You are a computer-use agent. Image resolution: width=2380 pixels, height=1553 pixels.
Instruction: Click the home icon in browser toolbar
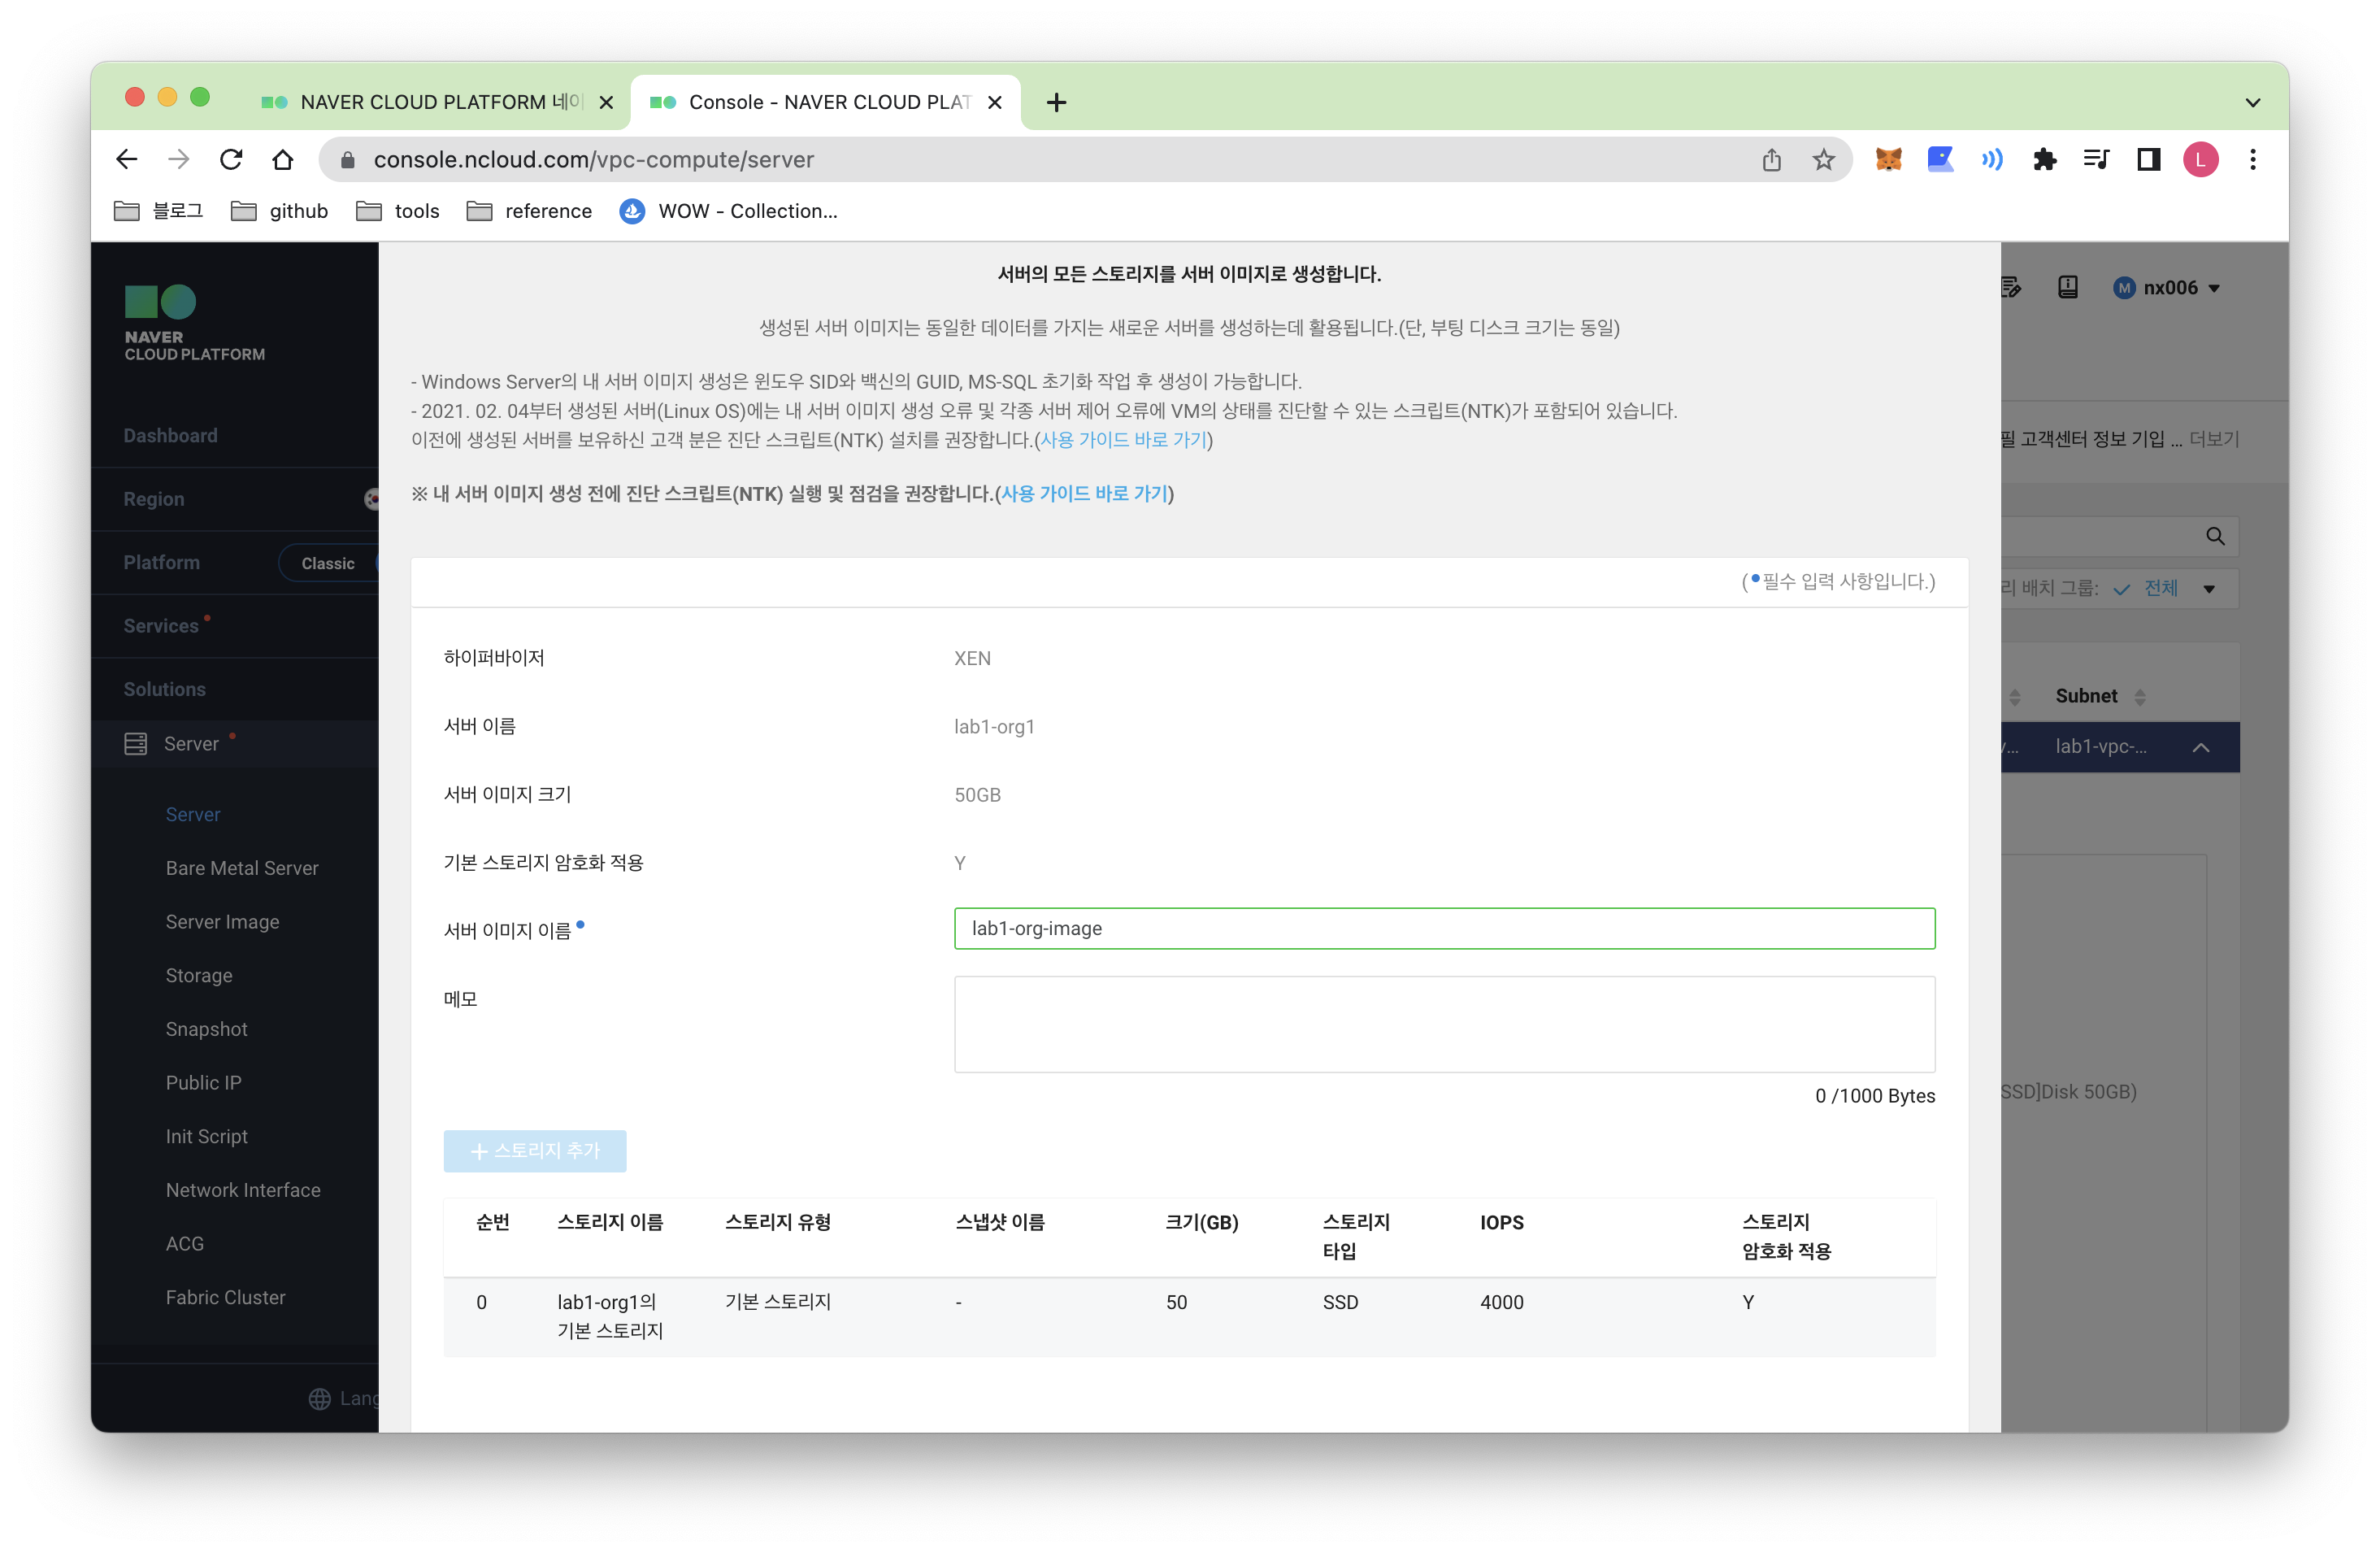(283, 160)
